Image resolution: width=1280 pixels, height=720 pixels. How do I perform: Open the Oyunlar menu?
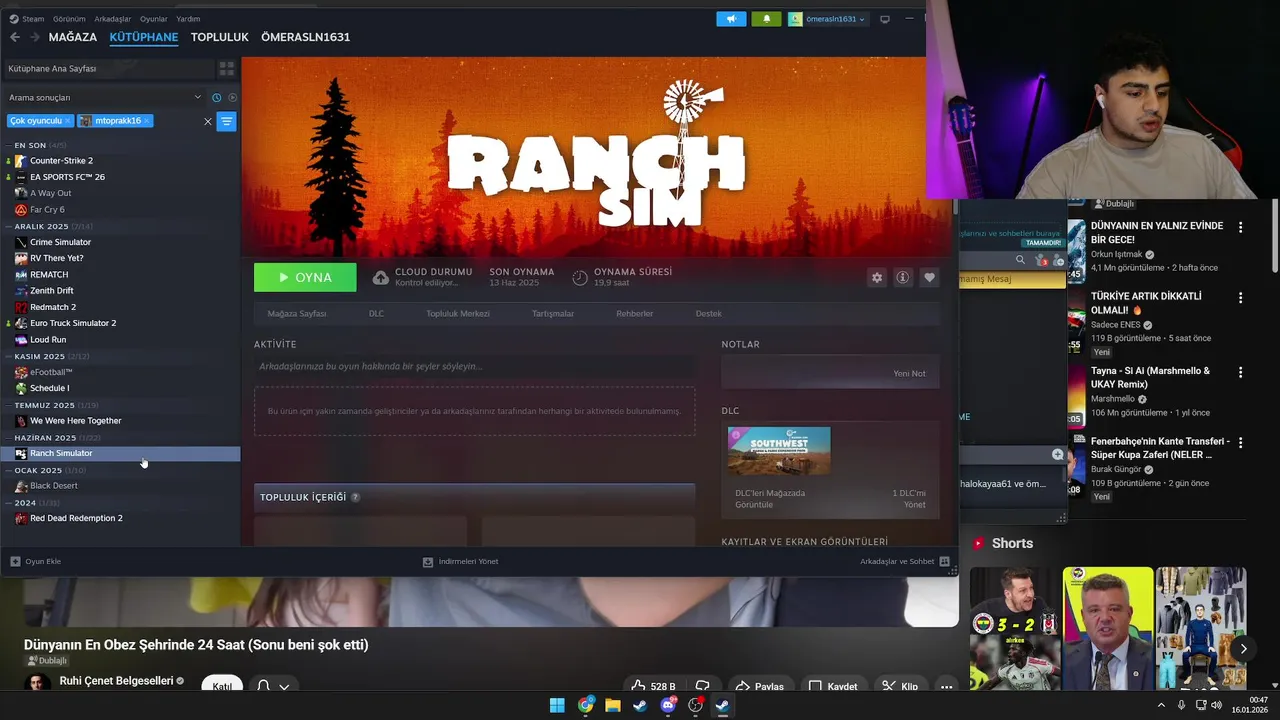click(x=154, y=19)
